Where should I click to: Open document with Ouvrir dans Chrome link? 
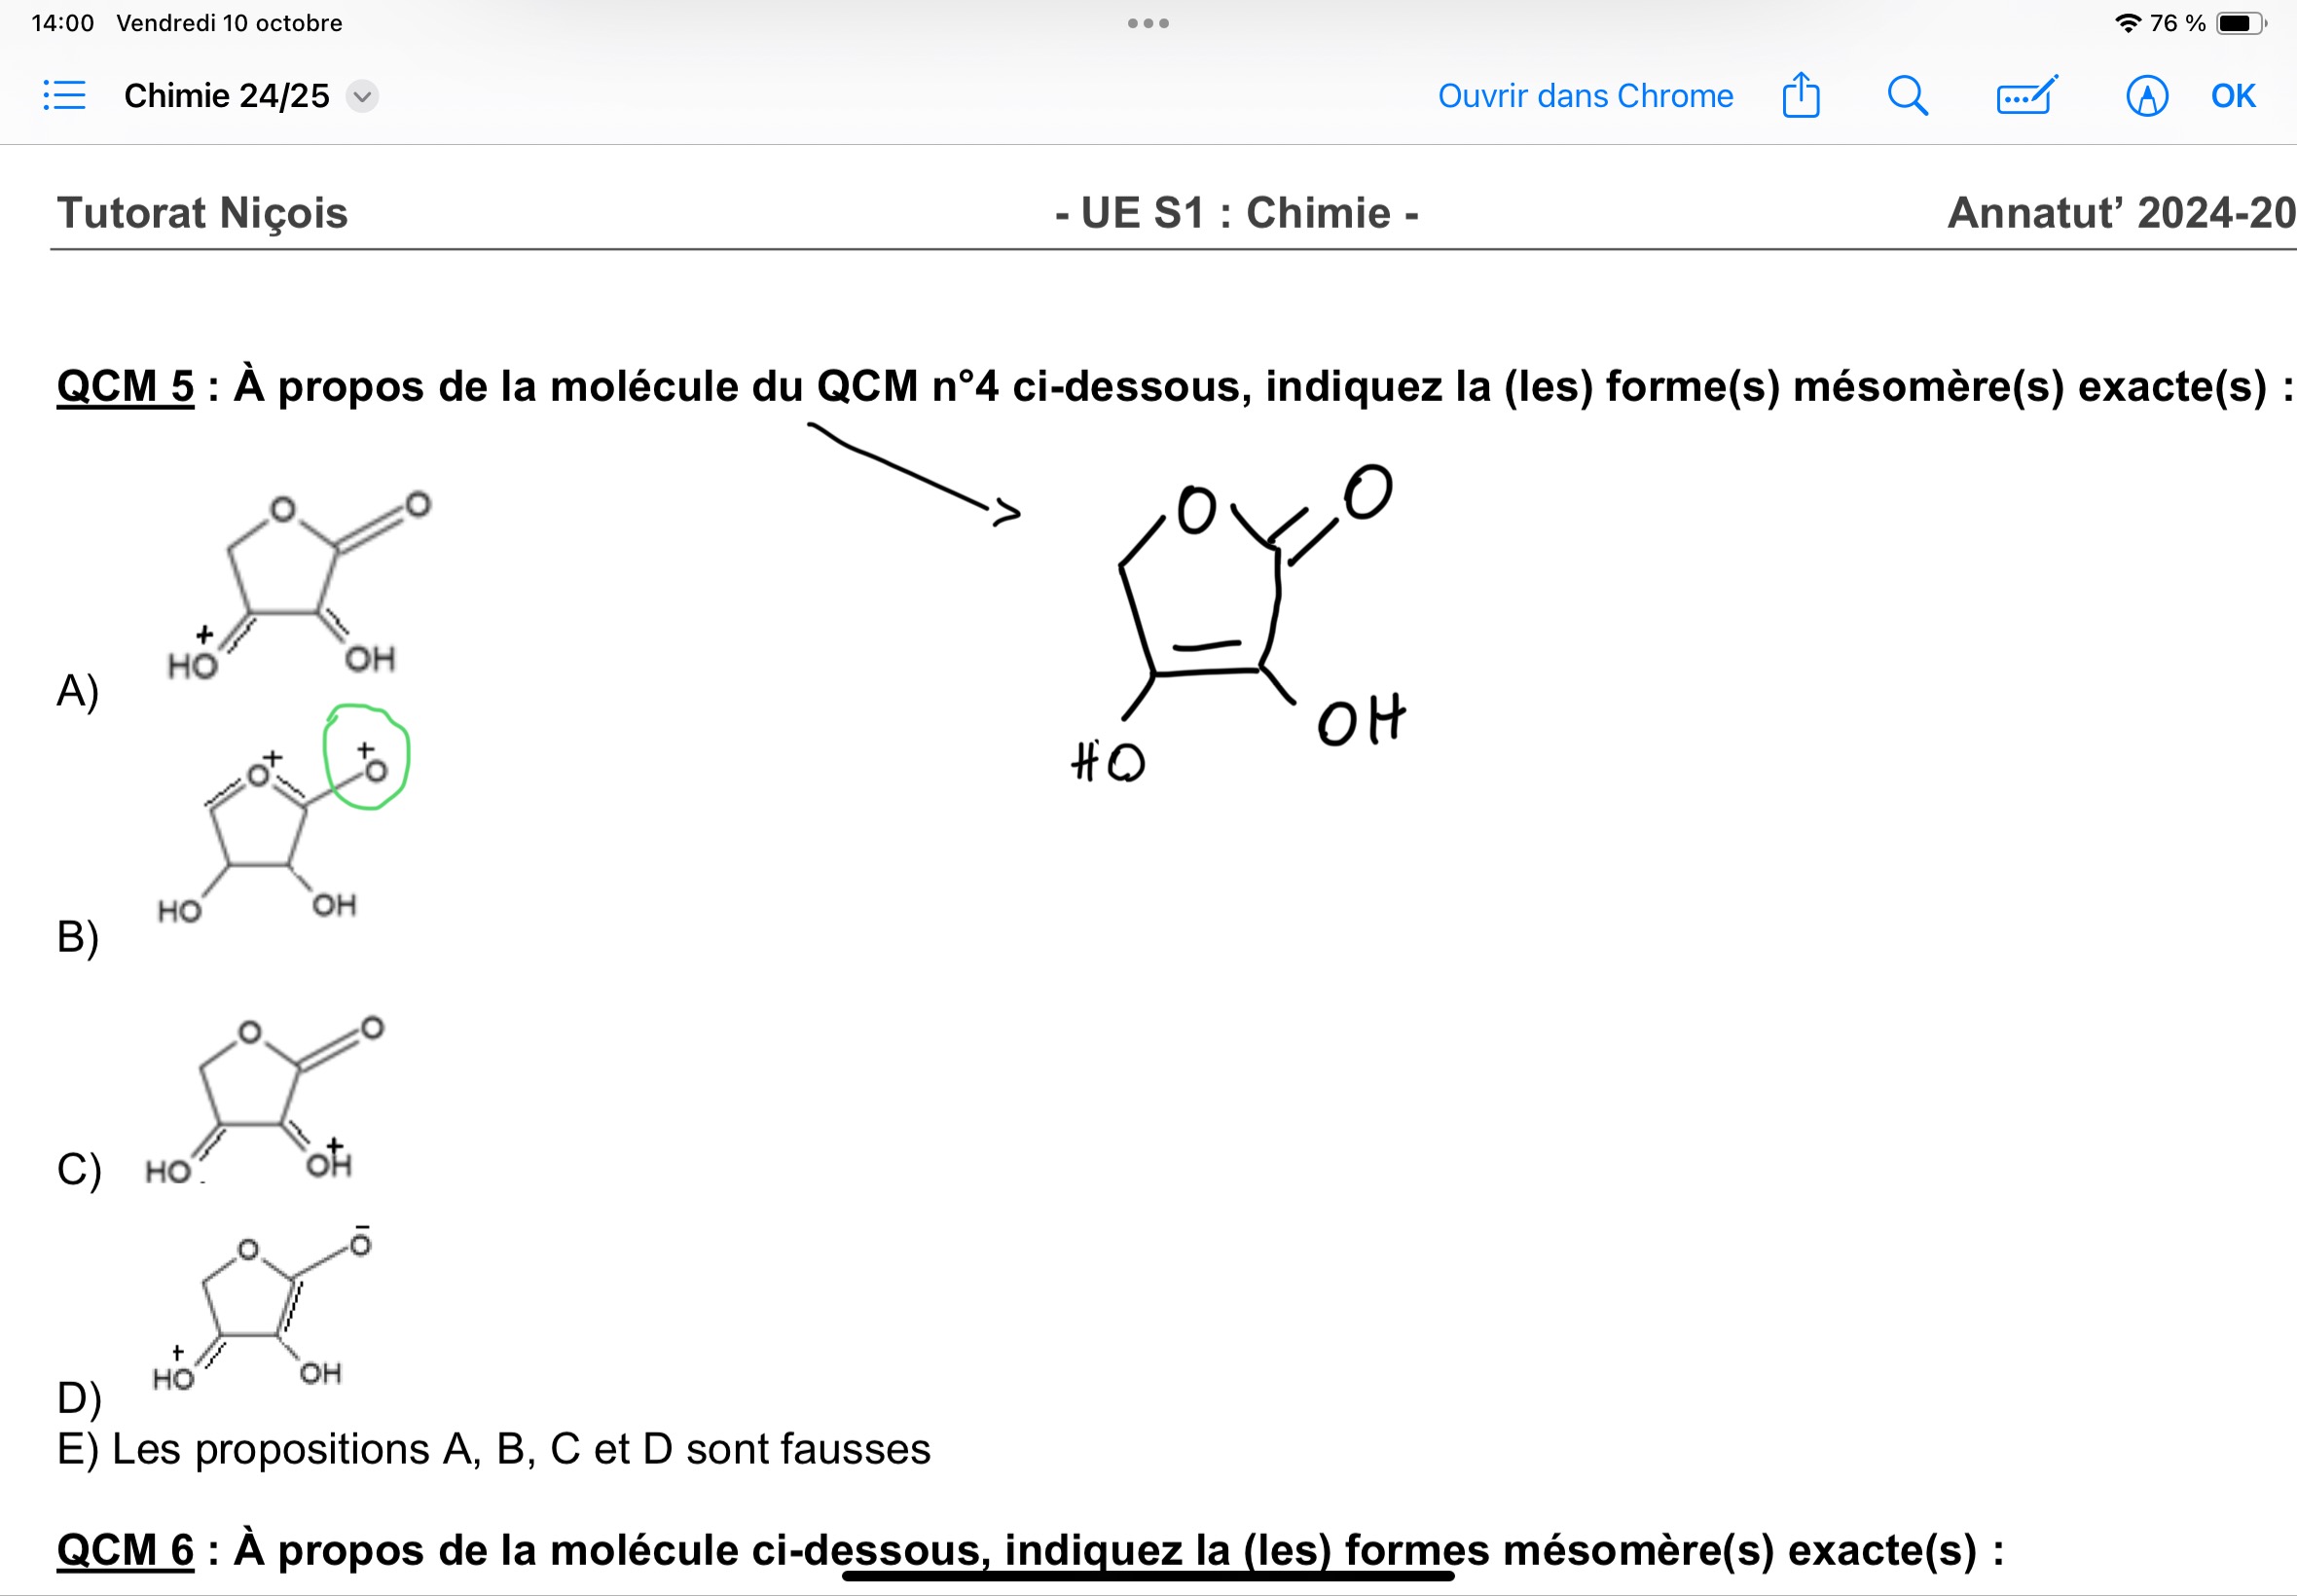(1584, 96)
